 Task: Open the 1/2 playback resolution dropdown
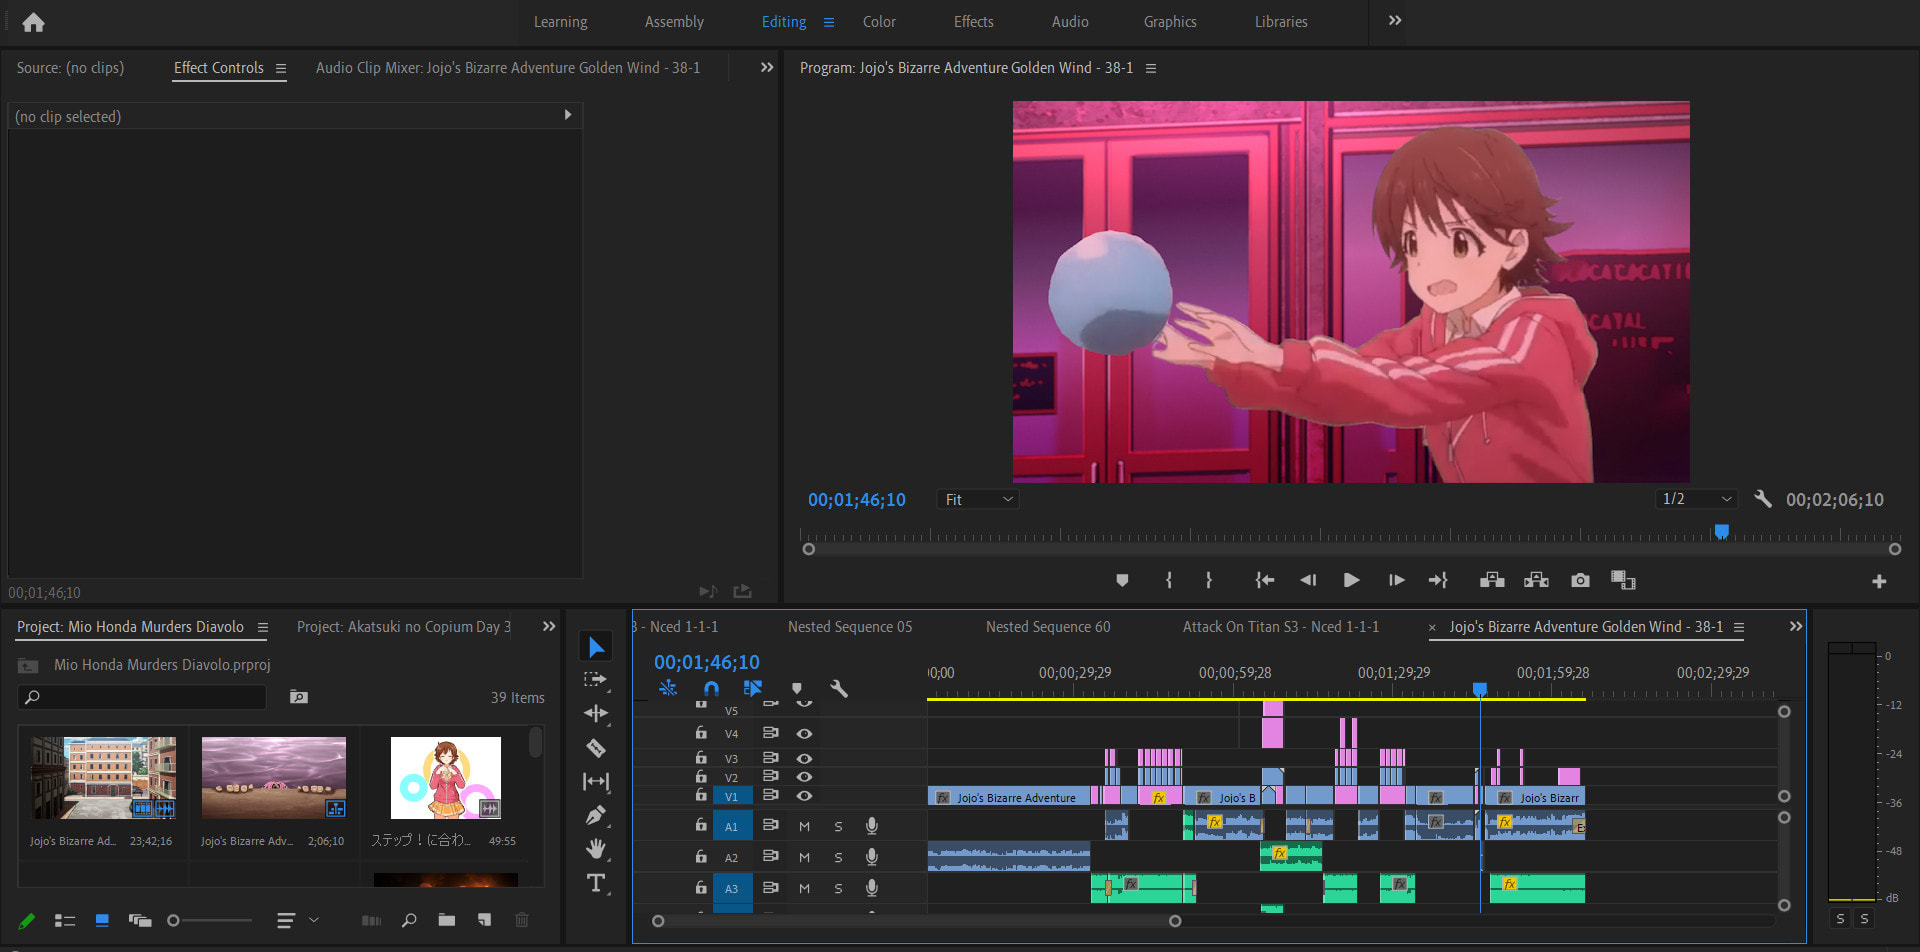tap(1696, 499)
